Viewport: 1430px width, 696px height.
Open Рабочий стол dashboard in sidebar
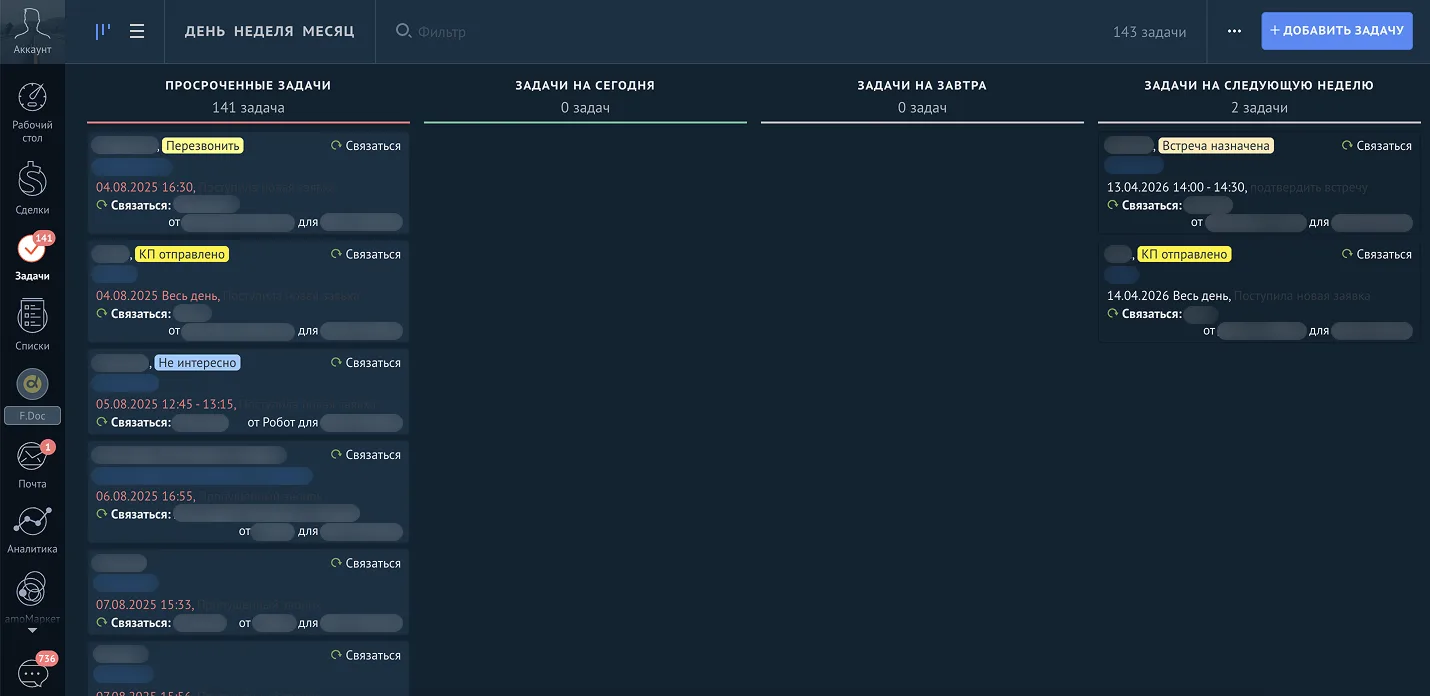(32, 112)
